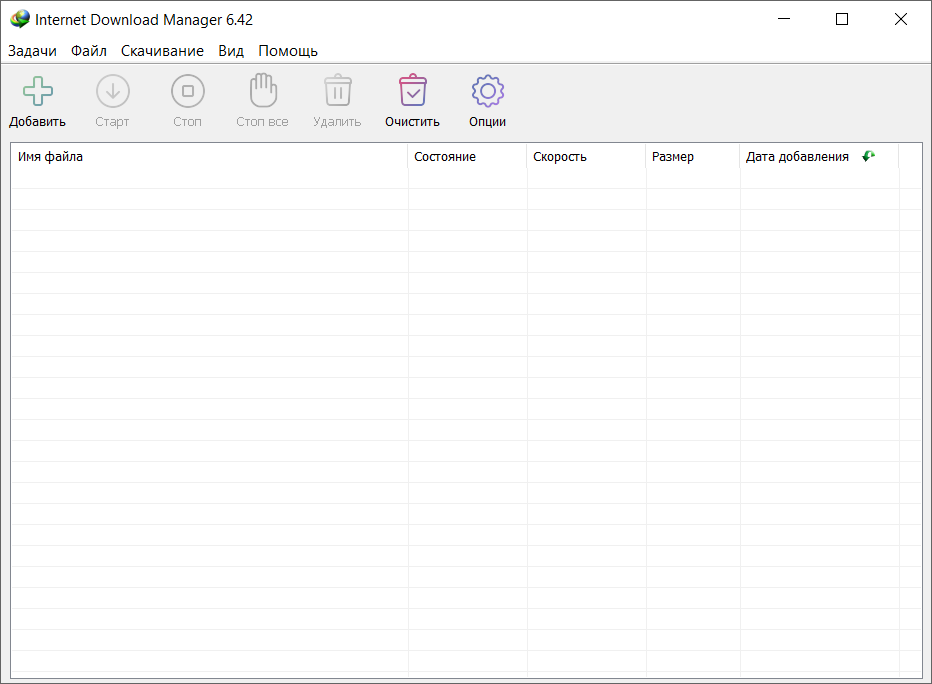Open the Файл menu

click(89, 51)
